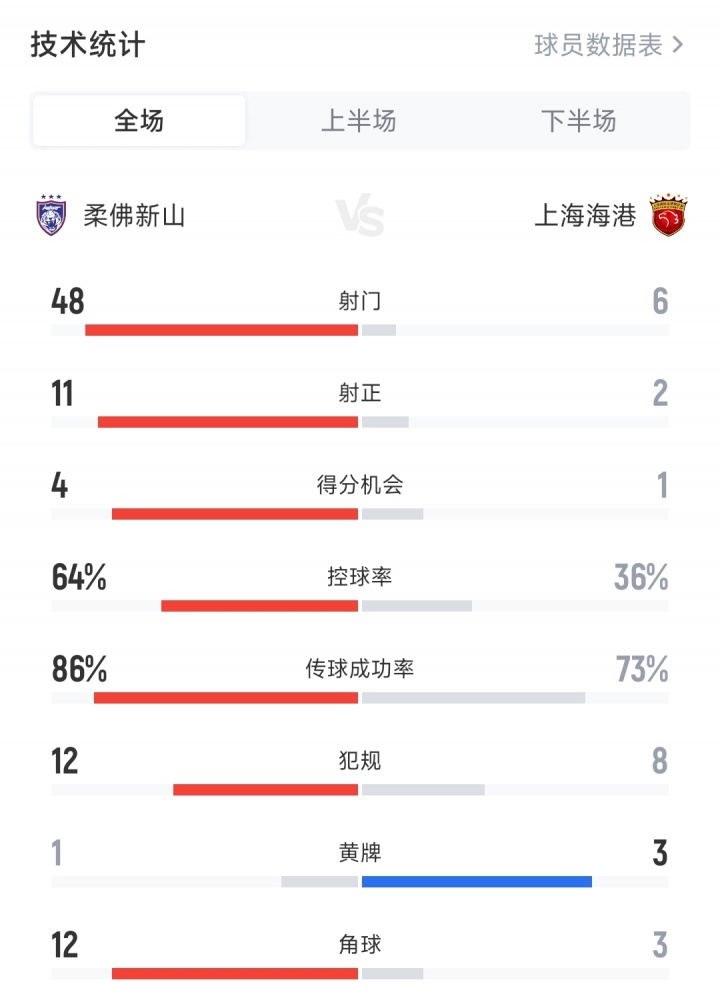720x1004 pixels.
Task: Select the blue 黄牌 progress bar
Action: coord(475,882)
